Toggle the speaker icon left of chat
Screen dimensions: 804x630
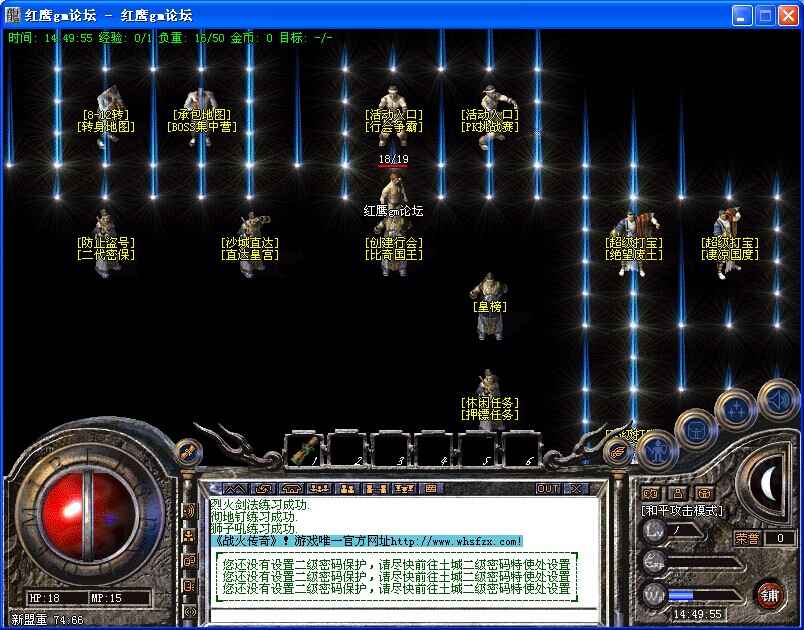tap(189, 511)
